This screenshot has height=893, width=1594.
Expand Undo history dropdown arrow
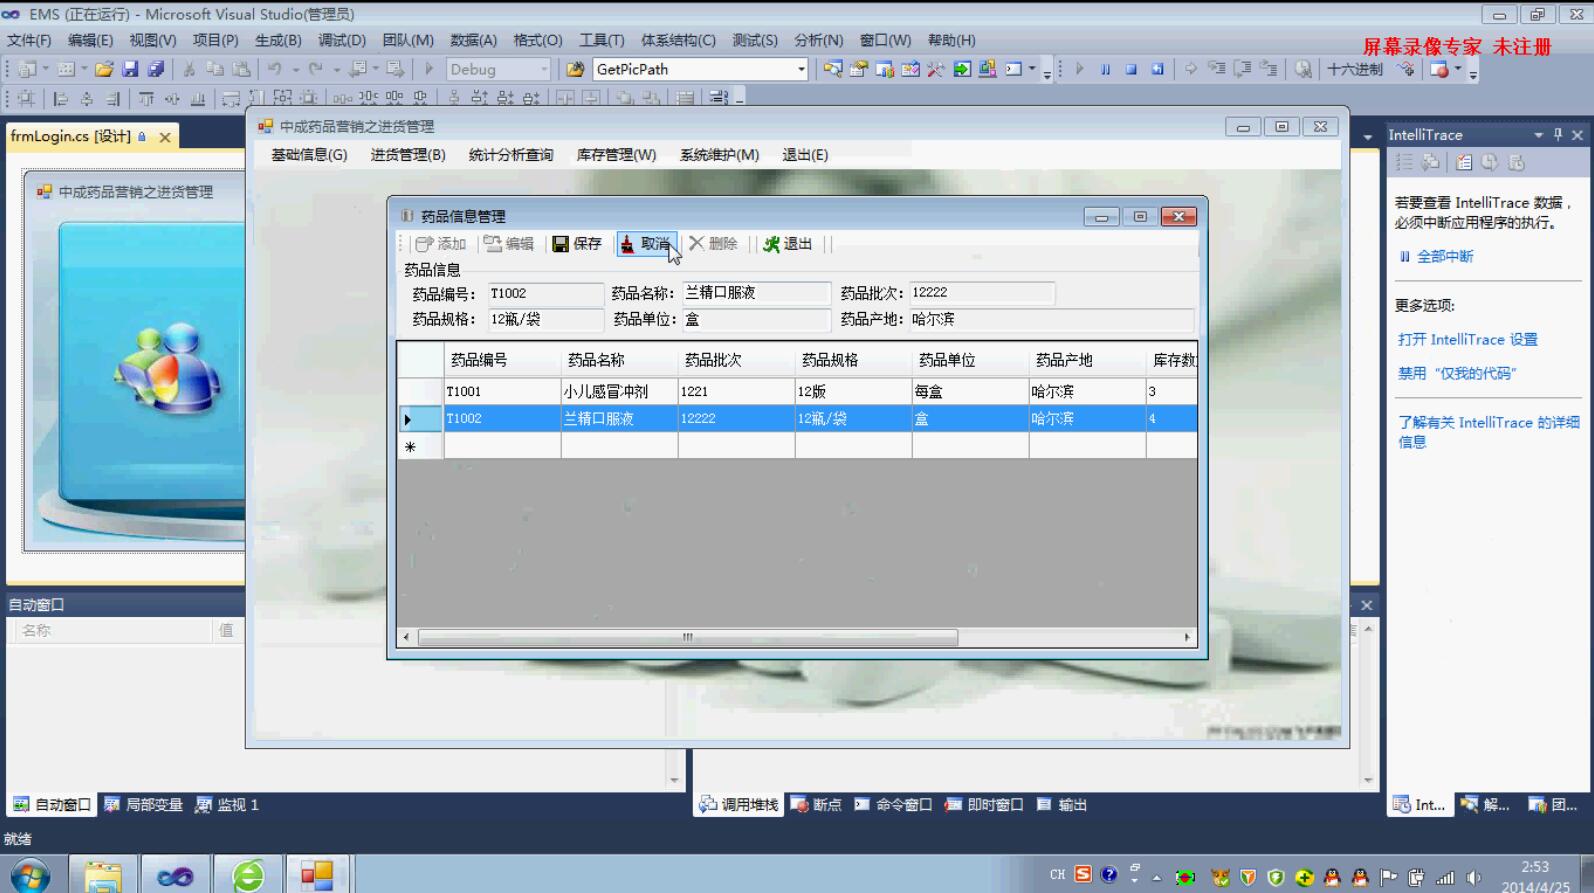click(295, 69)
